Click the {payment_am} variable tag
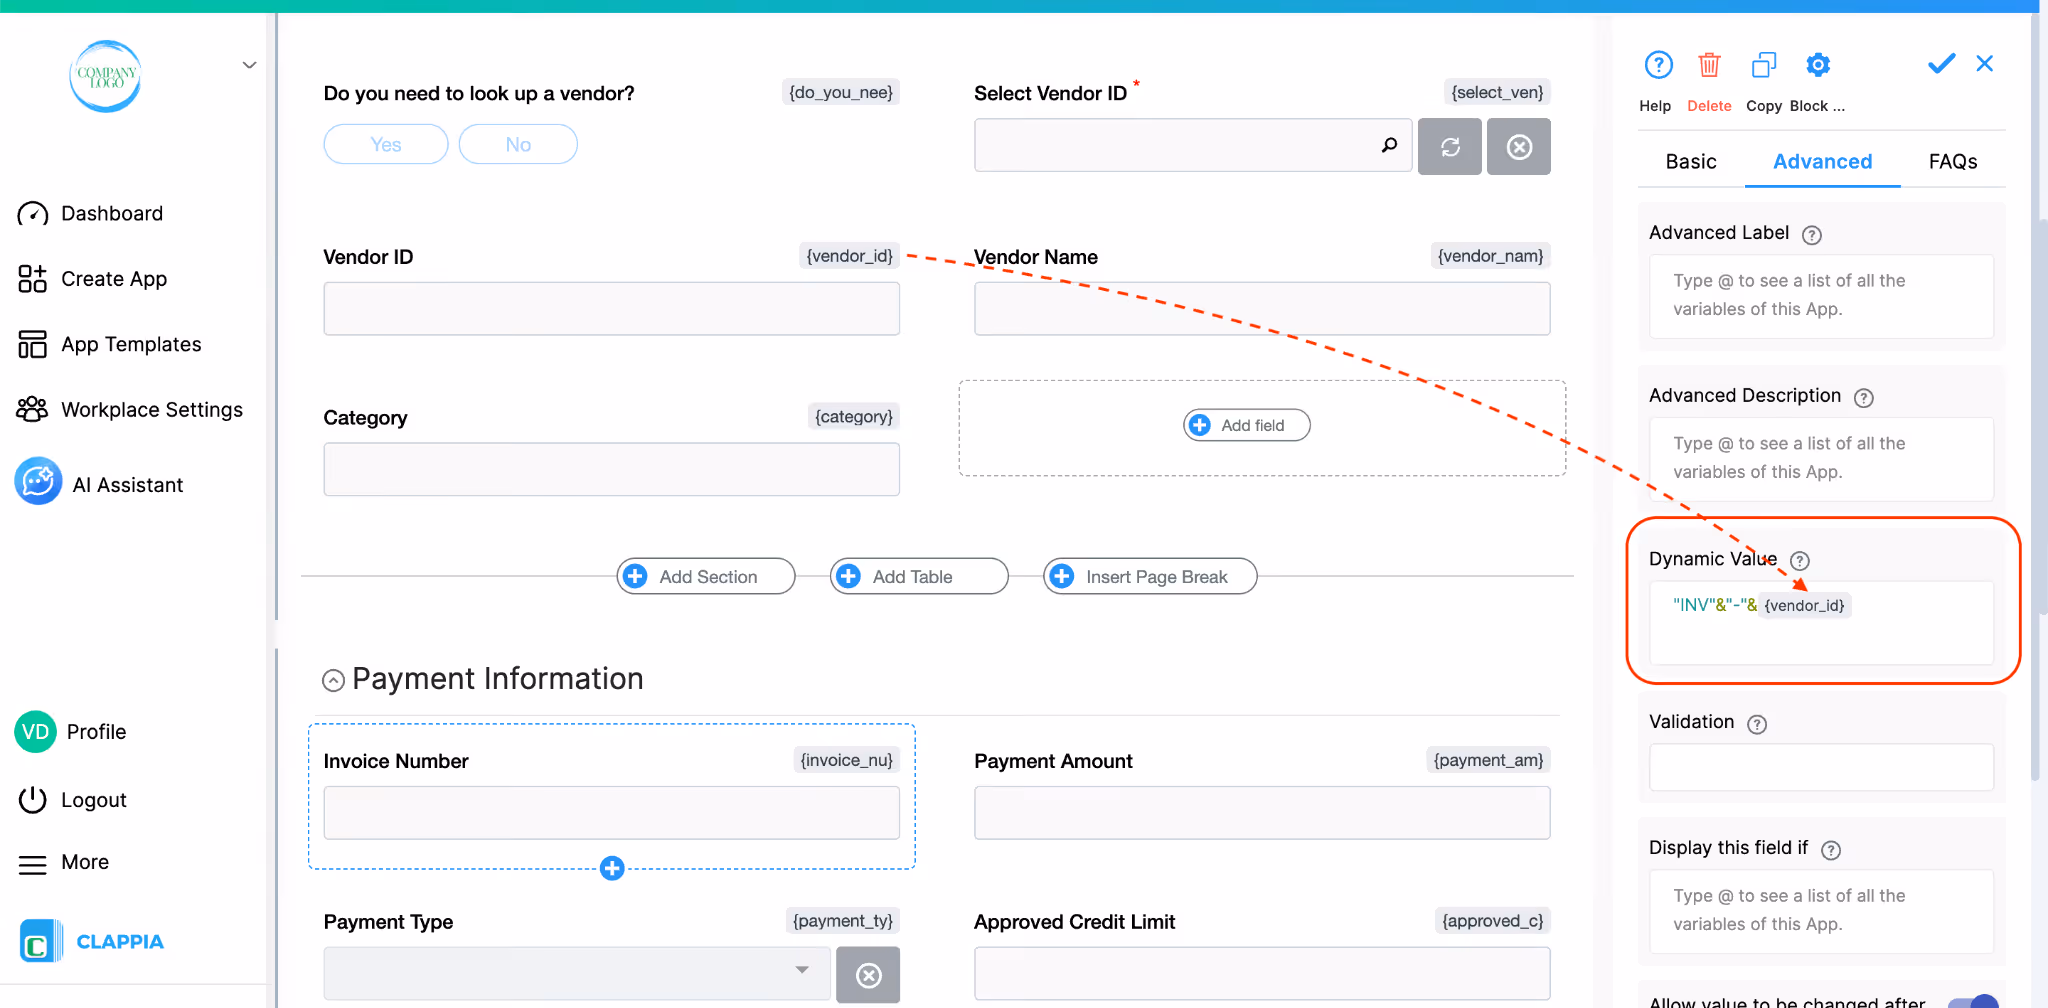 1488,760
